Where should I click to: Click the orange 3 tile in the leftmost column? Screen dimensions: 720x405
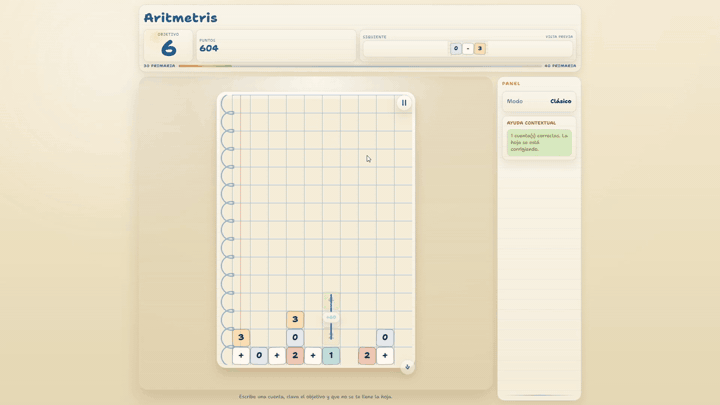(241, 337)
